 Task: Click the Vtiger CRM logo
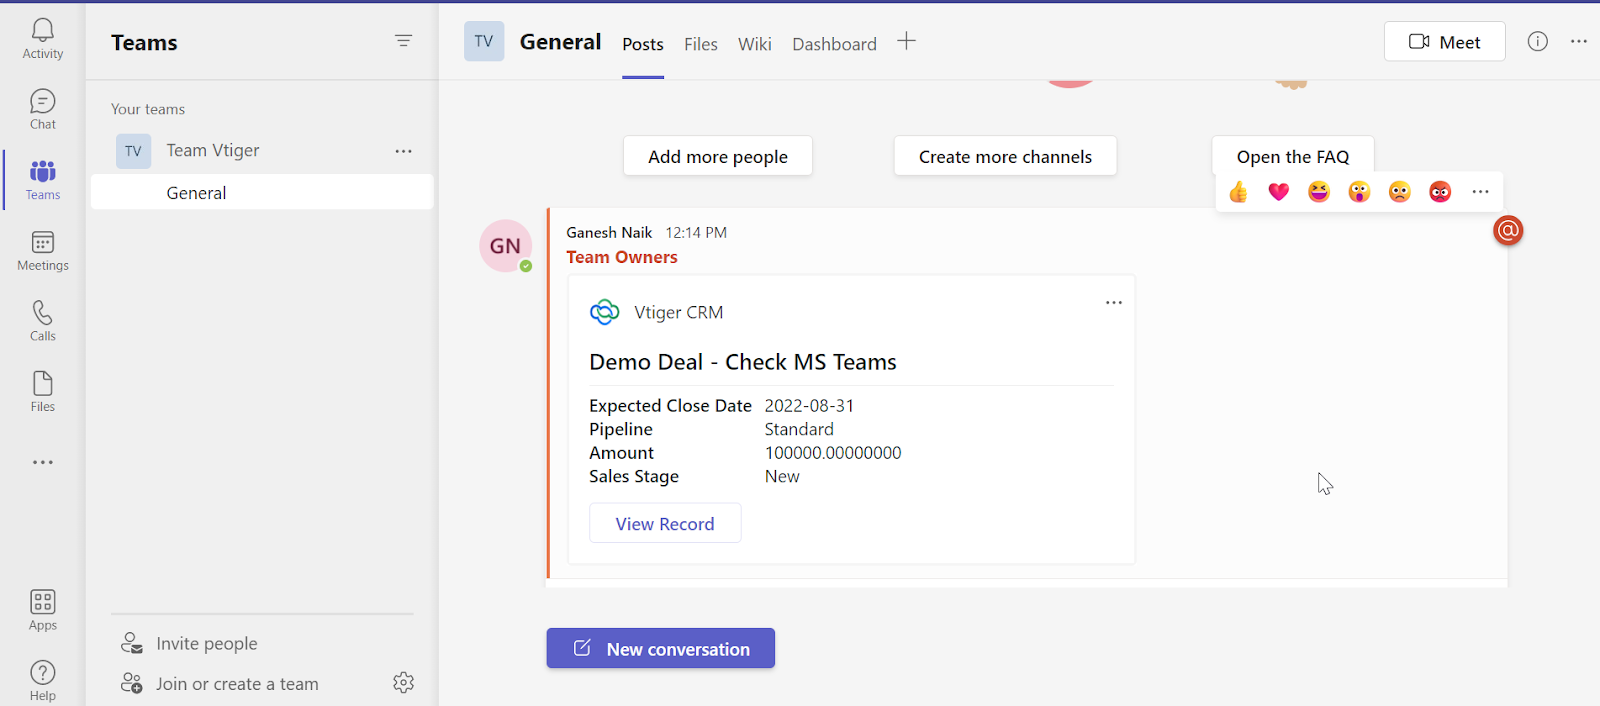(x=605, y=313)
